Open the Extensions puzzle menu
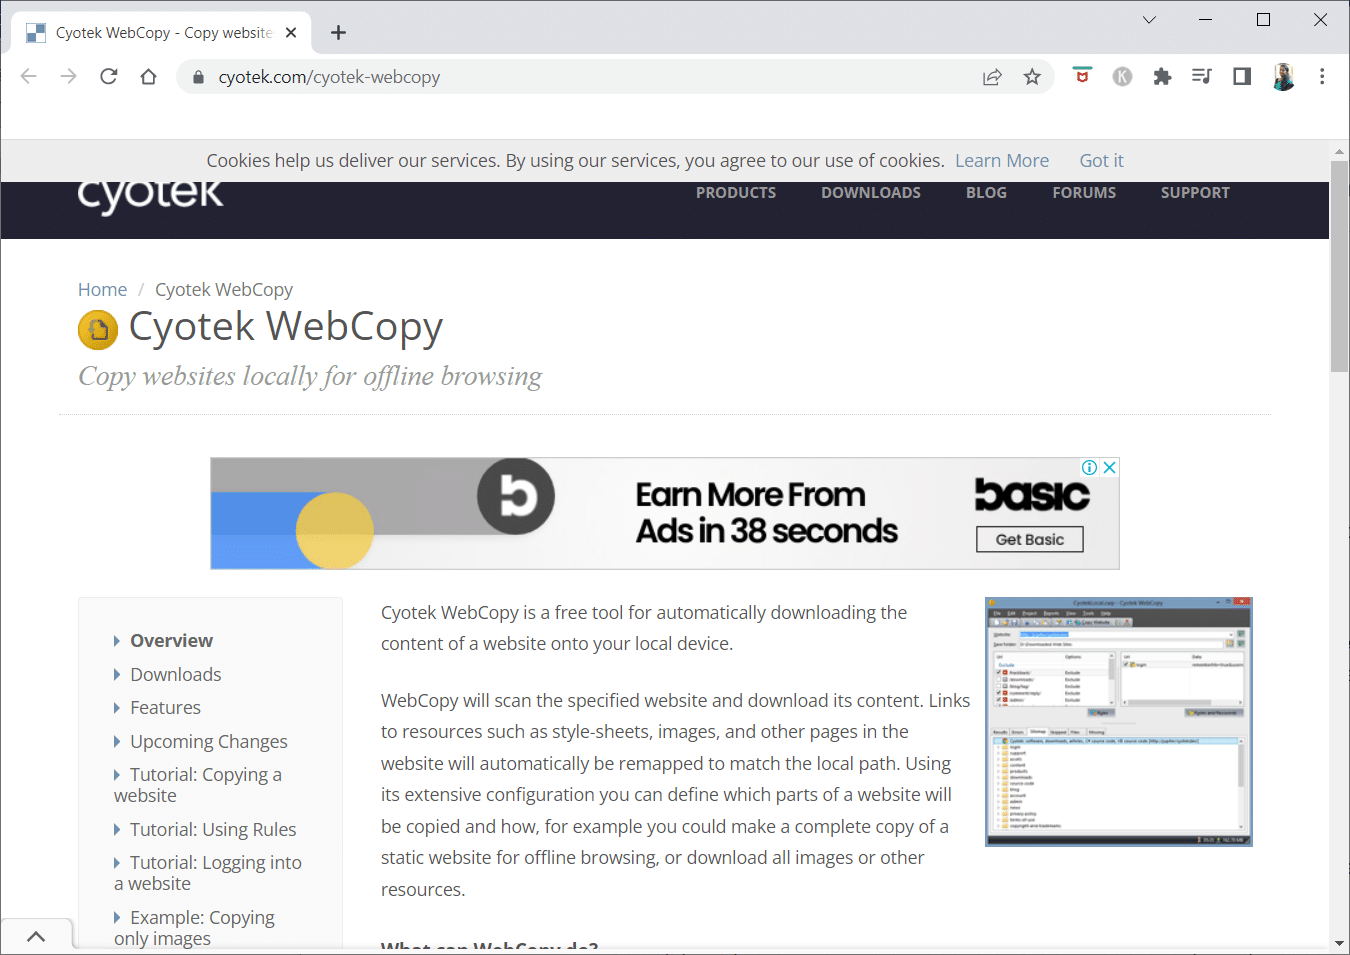This screenshot has width=1350, height=955. pos(1162,77)
